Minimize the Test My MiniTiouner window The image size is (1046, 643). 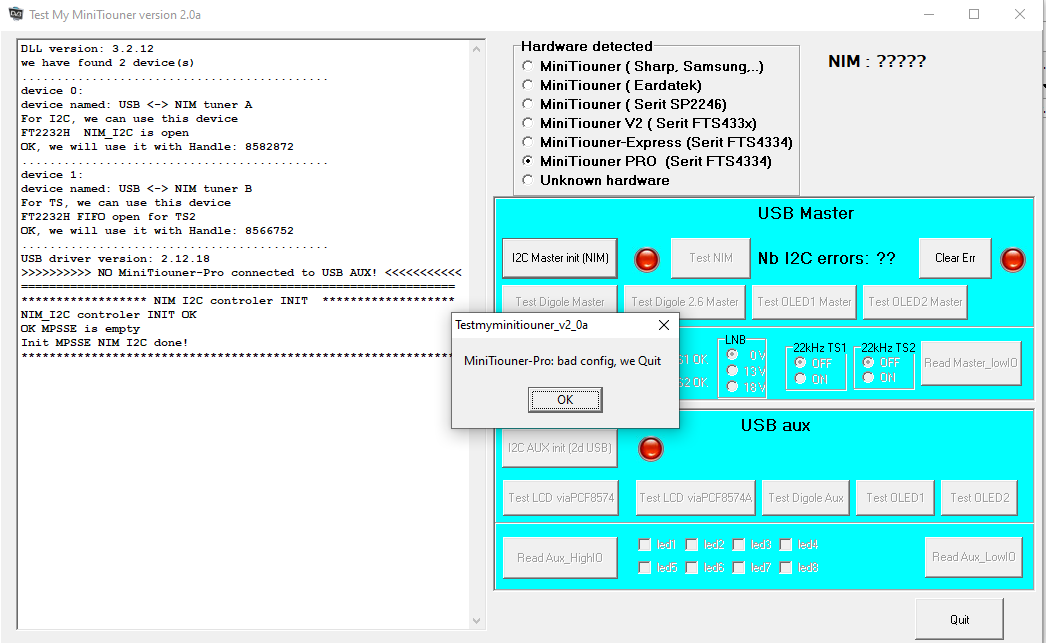(x=929, y=14)
